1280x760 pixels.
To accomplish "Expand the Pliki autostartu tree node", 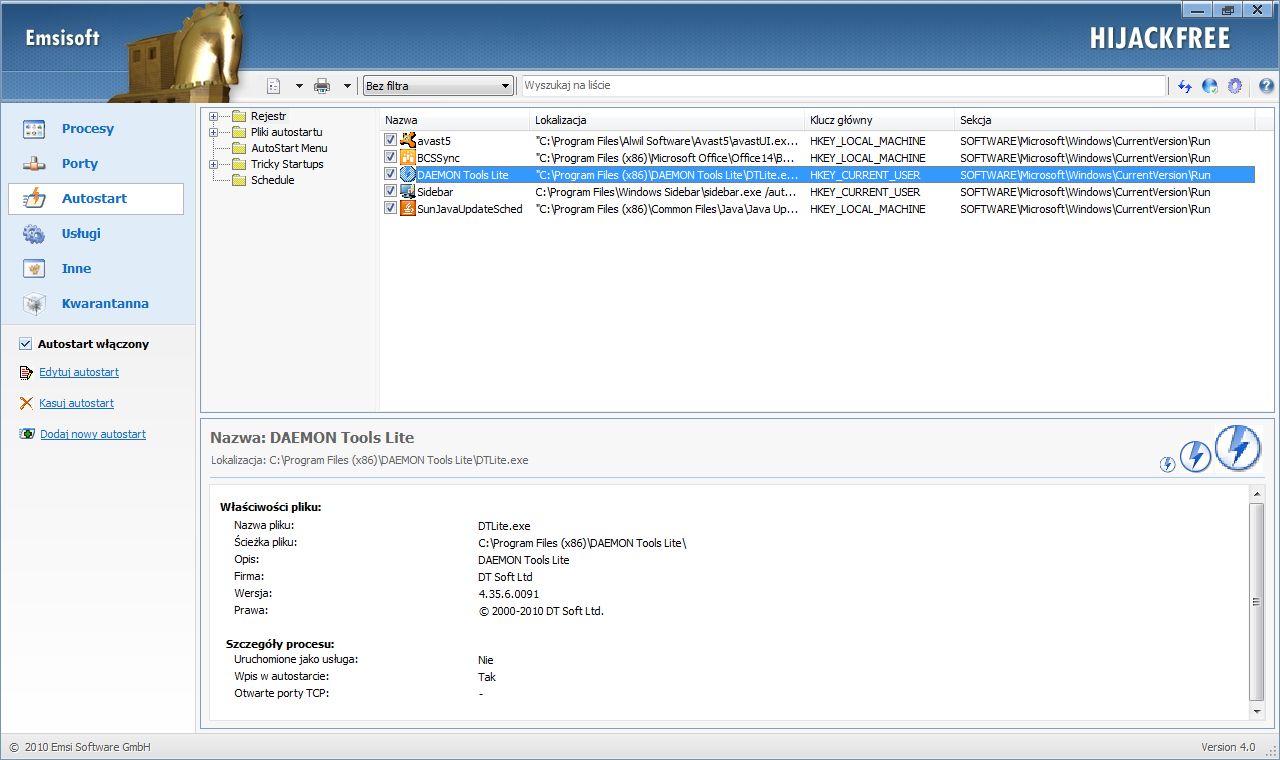I will point(213,132).
